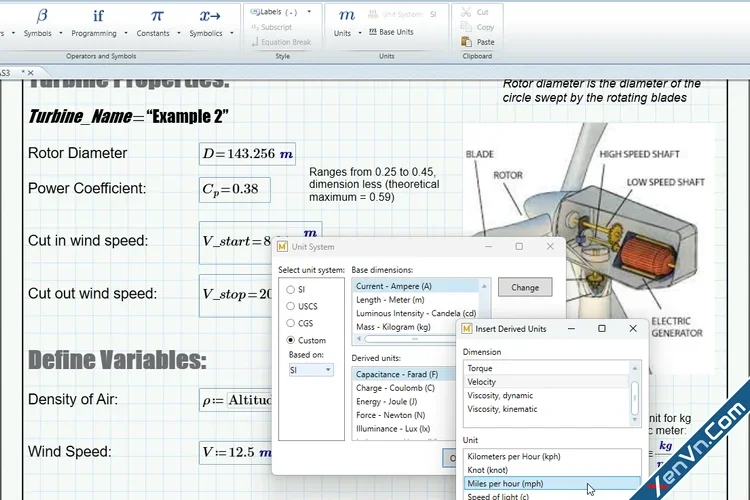Open the Based on SI dropdown
Screen dimensions: 750x500
click(311, 370)
